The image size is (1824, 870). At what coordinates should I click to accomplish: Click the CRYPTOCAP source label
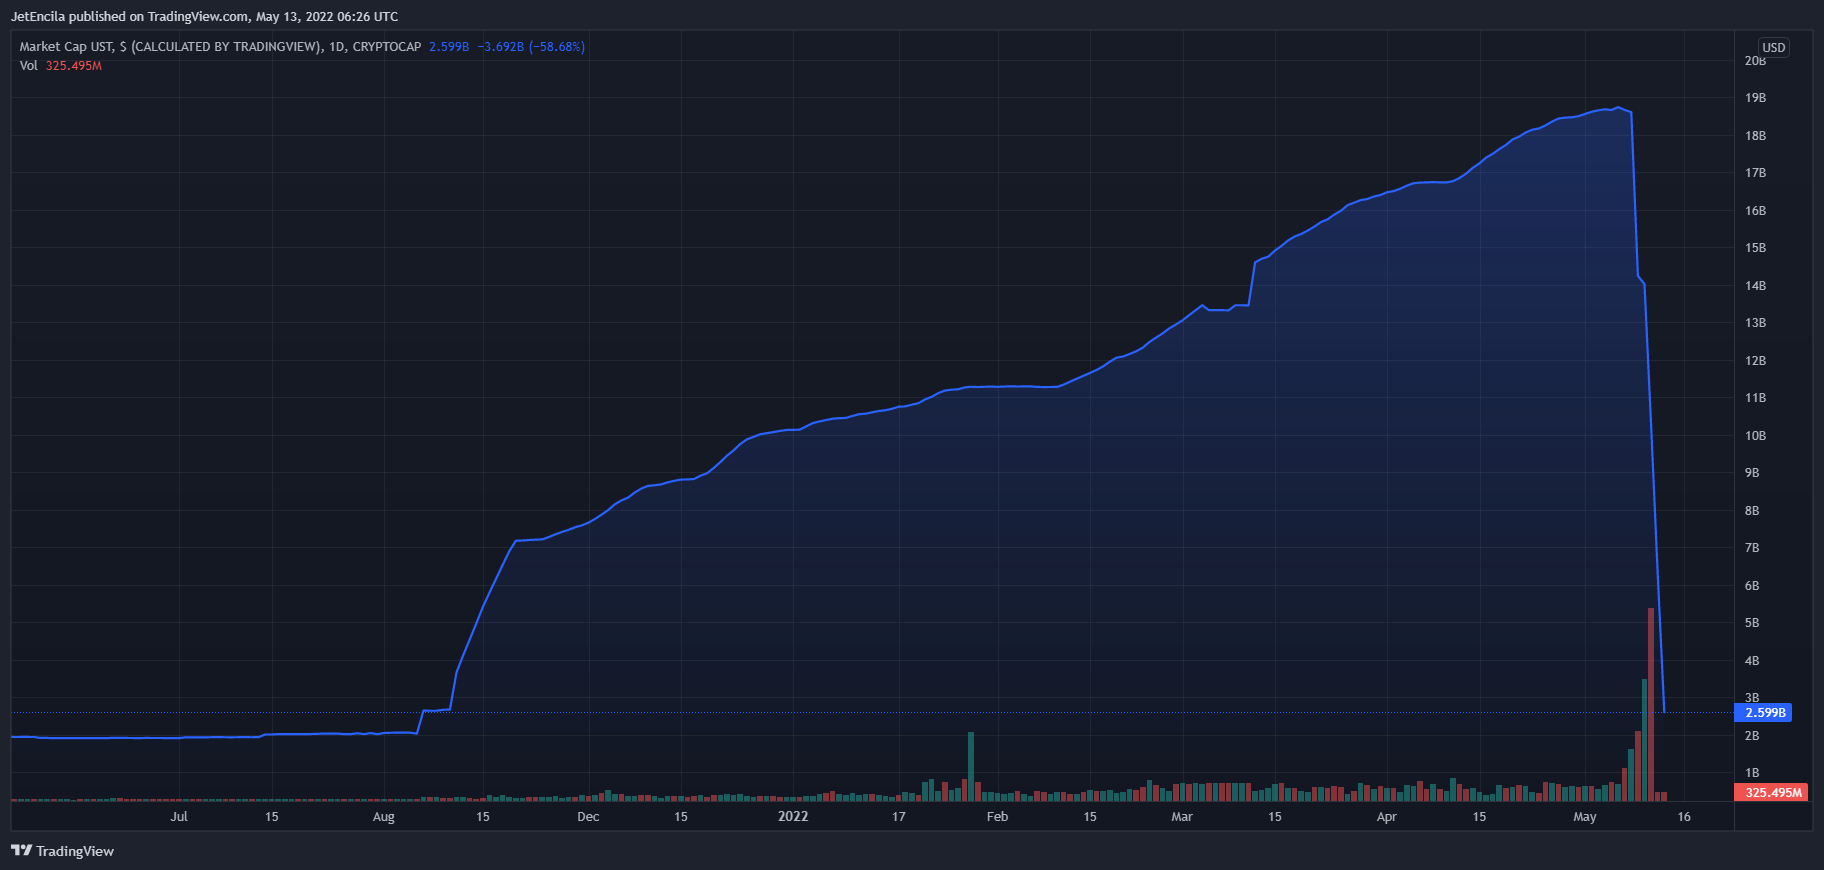(x=387, y=47)
